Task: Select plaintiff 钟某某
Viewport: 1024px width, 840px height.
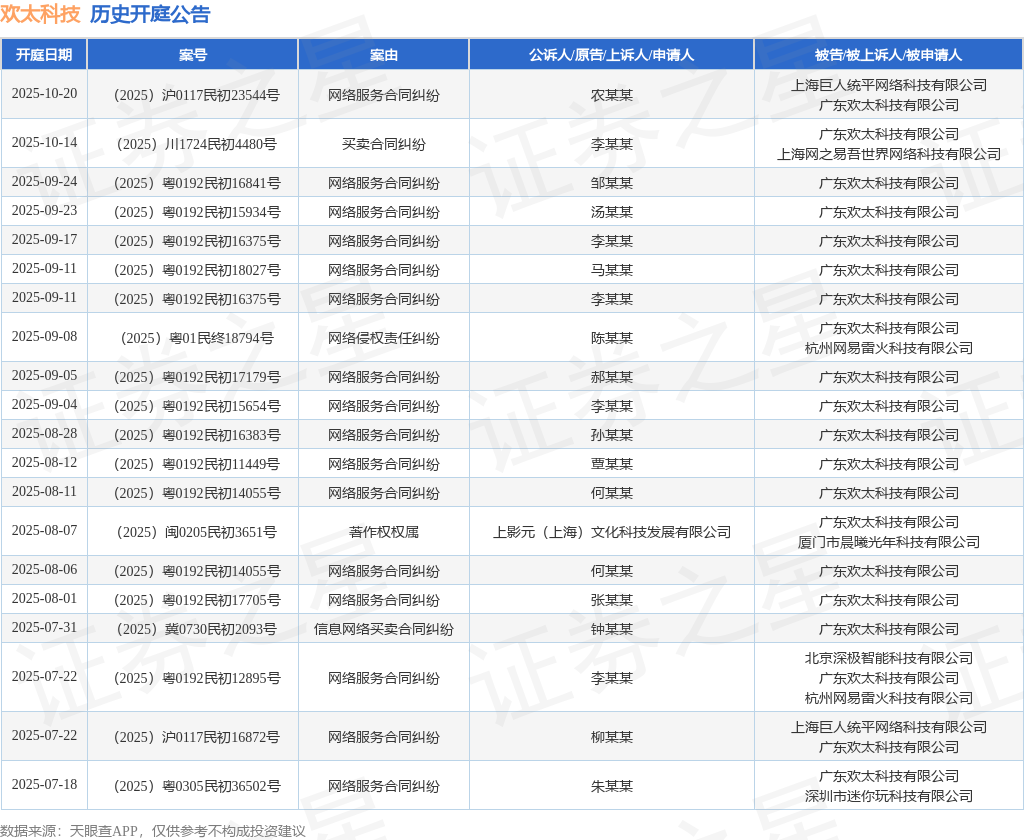Action: (611, 630)
